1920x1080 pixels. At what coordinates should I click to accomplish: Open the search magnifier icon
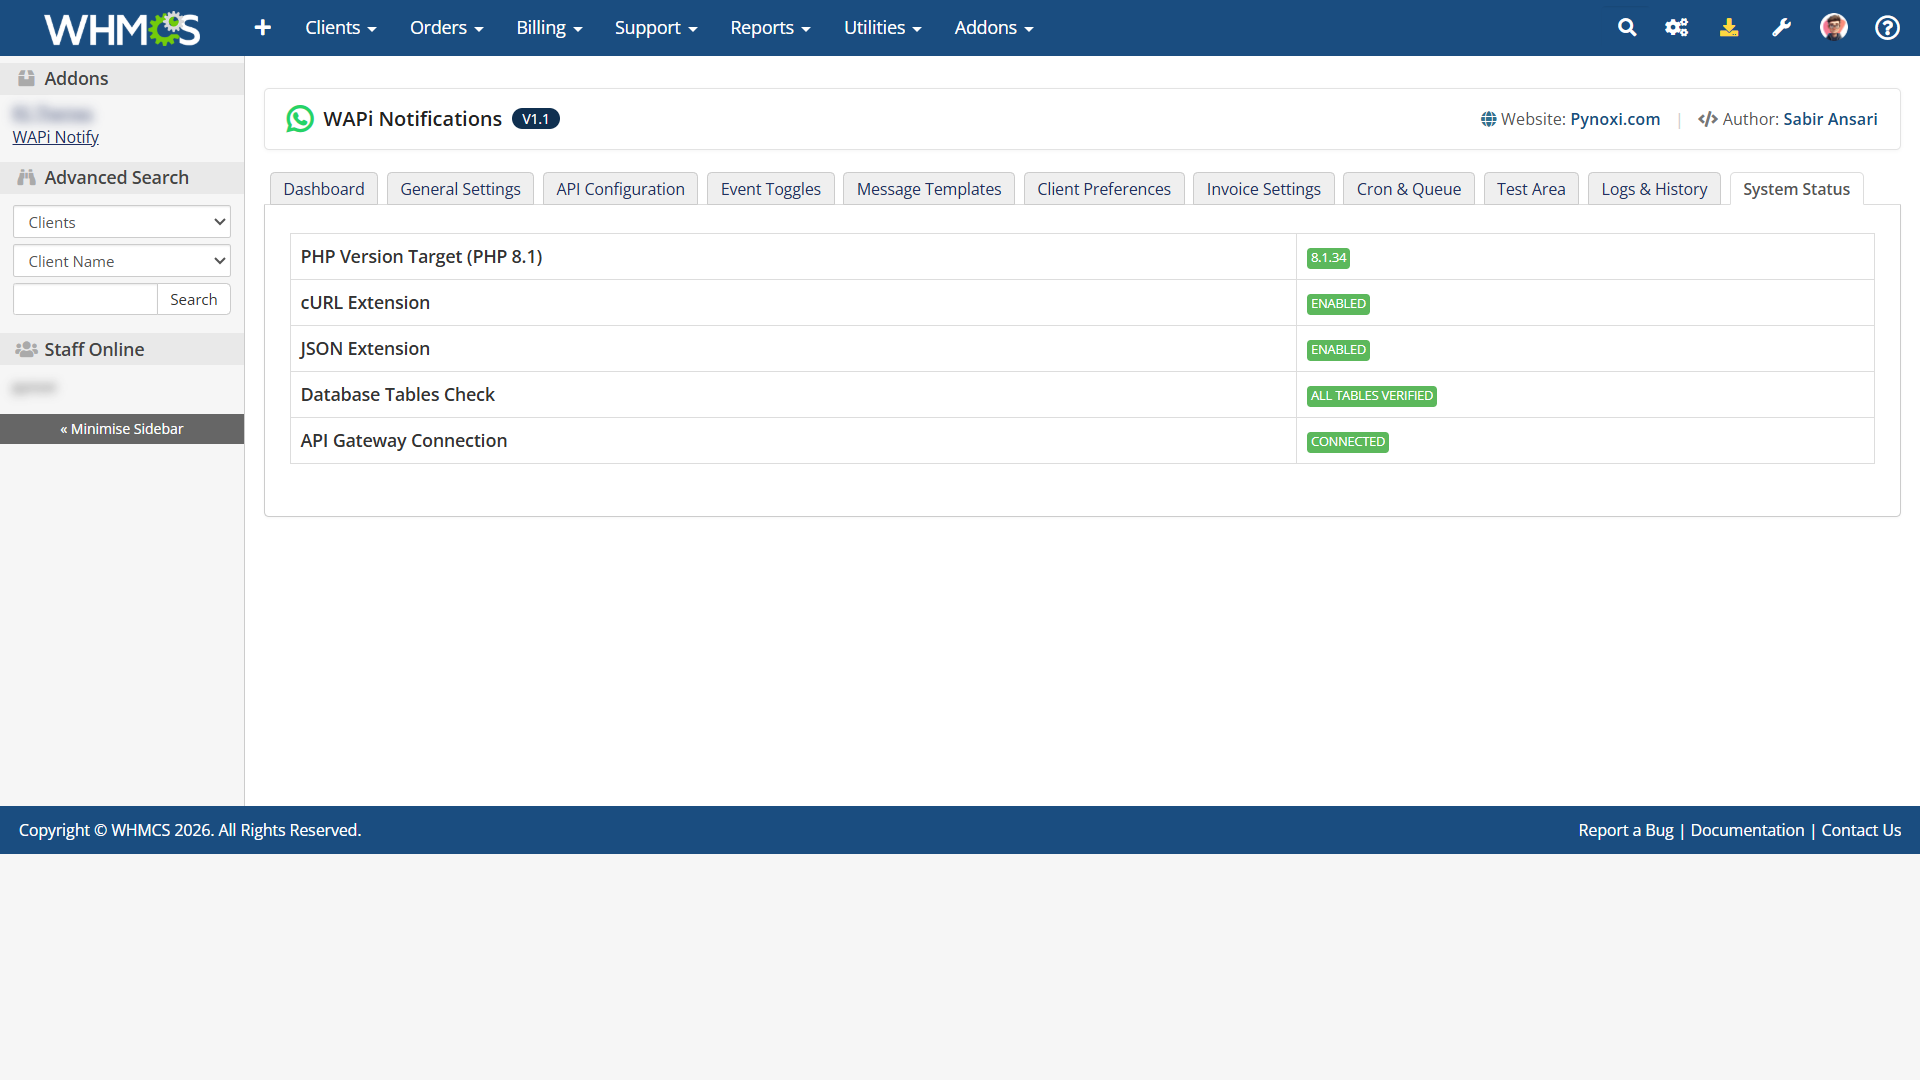(1627, 28)
